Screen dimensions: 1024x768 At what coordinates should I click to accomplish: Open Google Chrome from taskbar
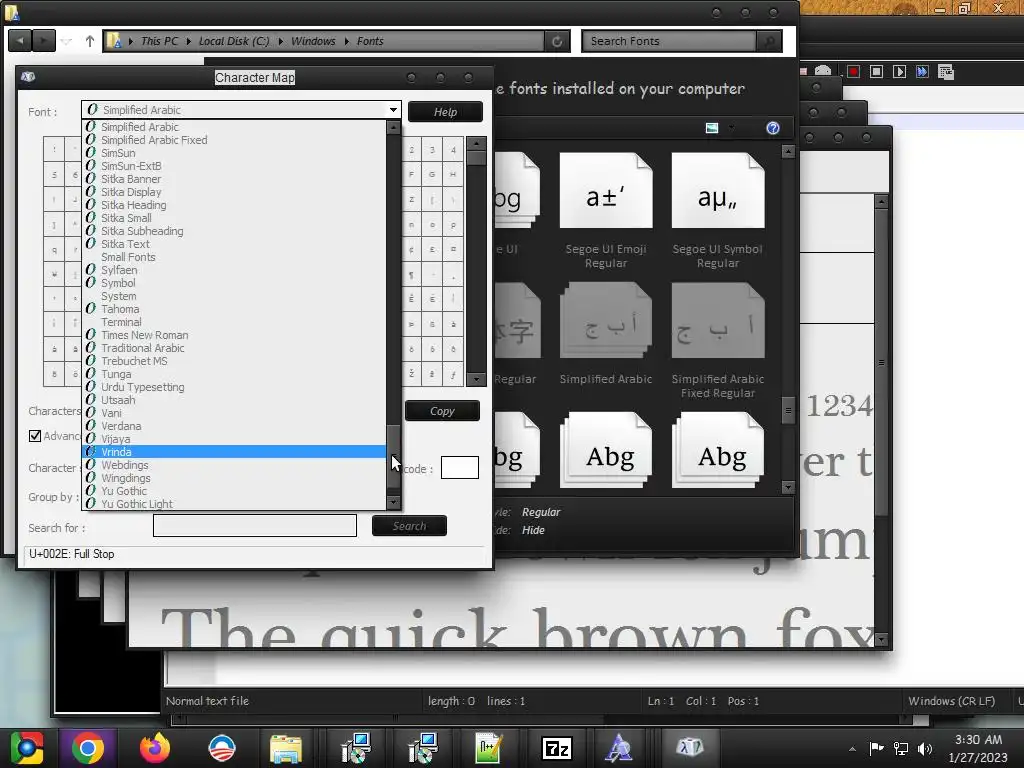(88, 748)
